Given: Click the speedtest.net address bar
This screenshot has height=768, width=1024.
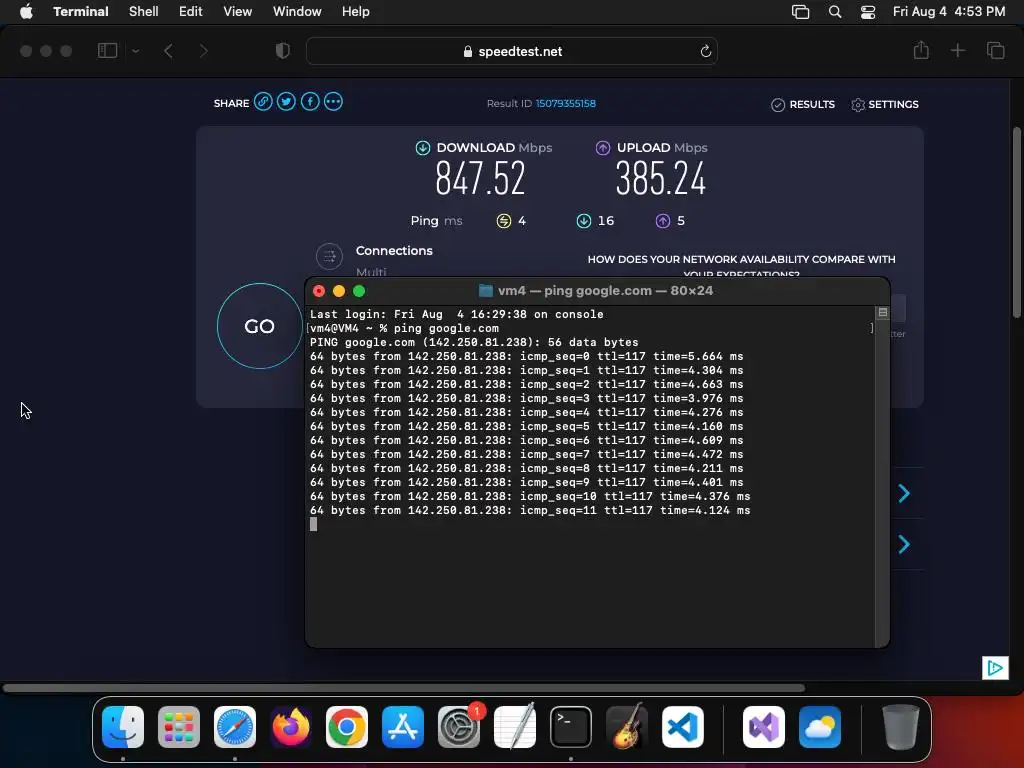Looking at the screenshot, I should (x=512, y=51).
